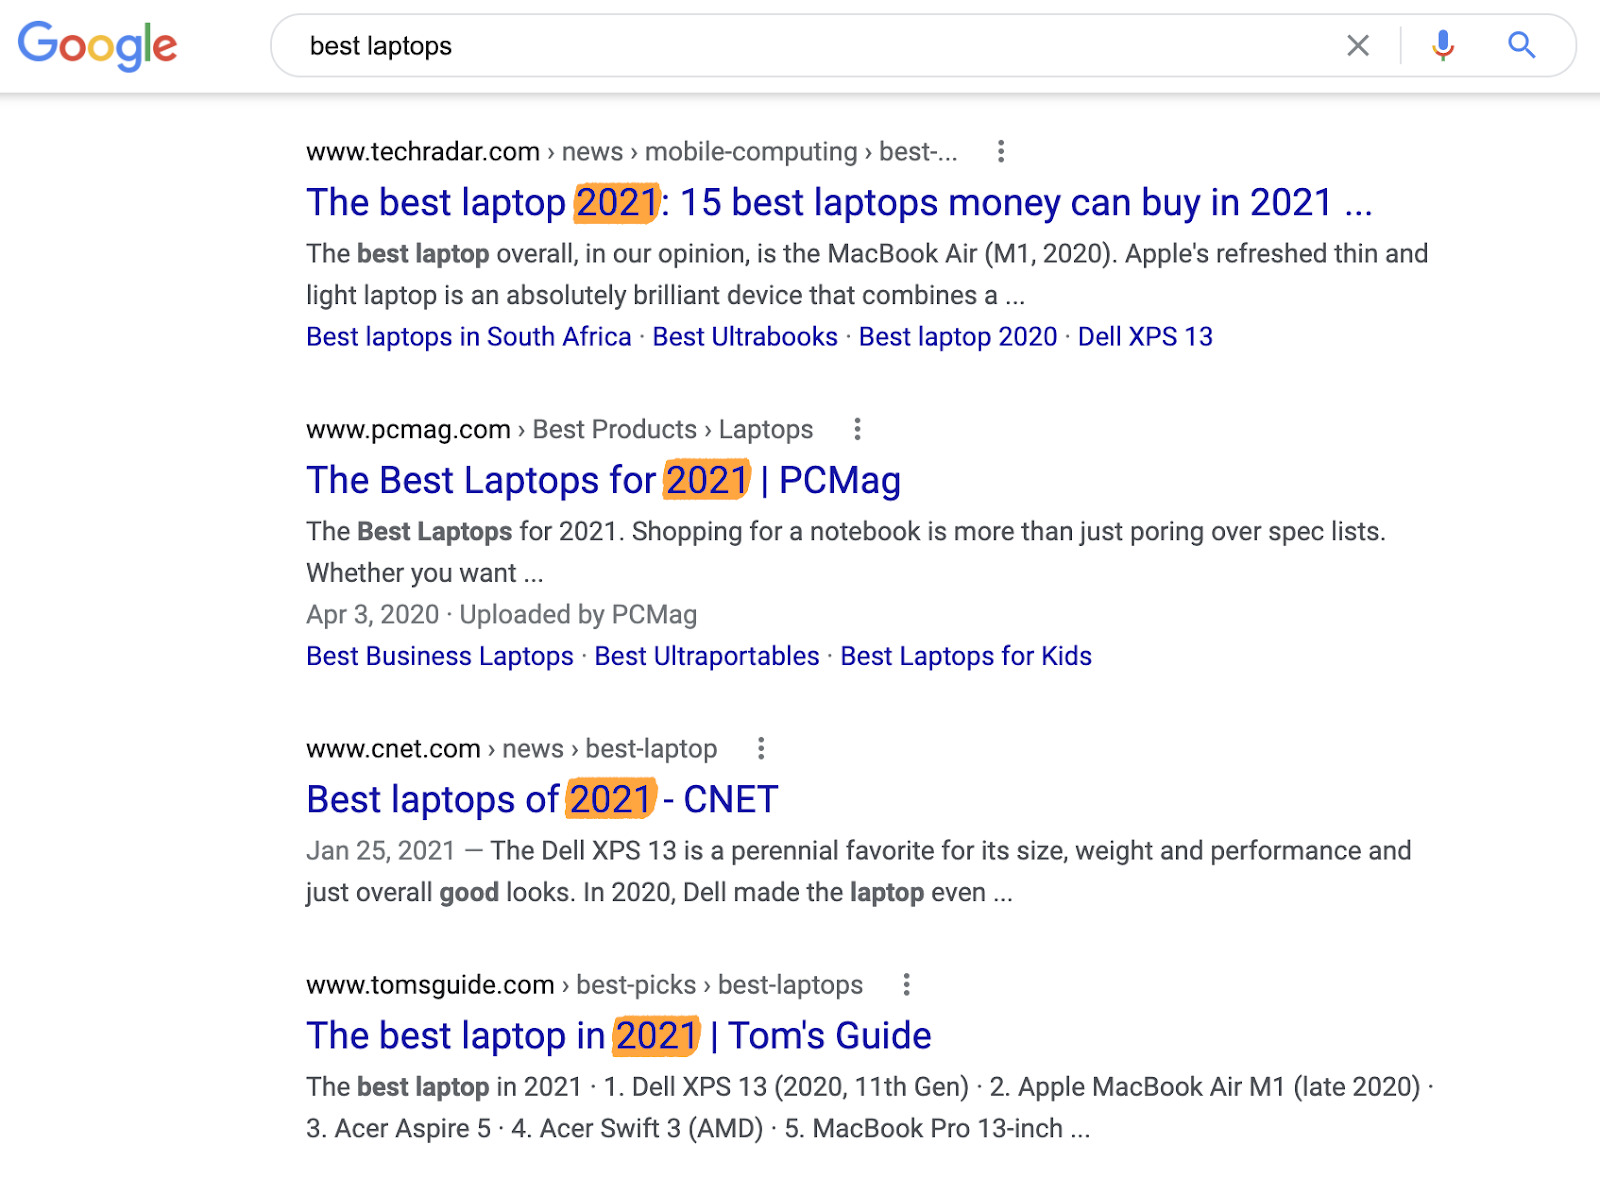Follow the 'Dell XPS 13' sitelink
The height and width of the screenshot is (1179, 1600).
click(1145, 337)
